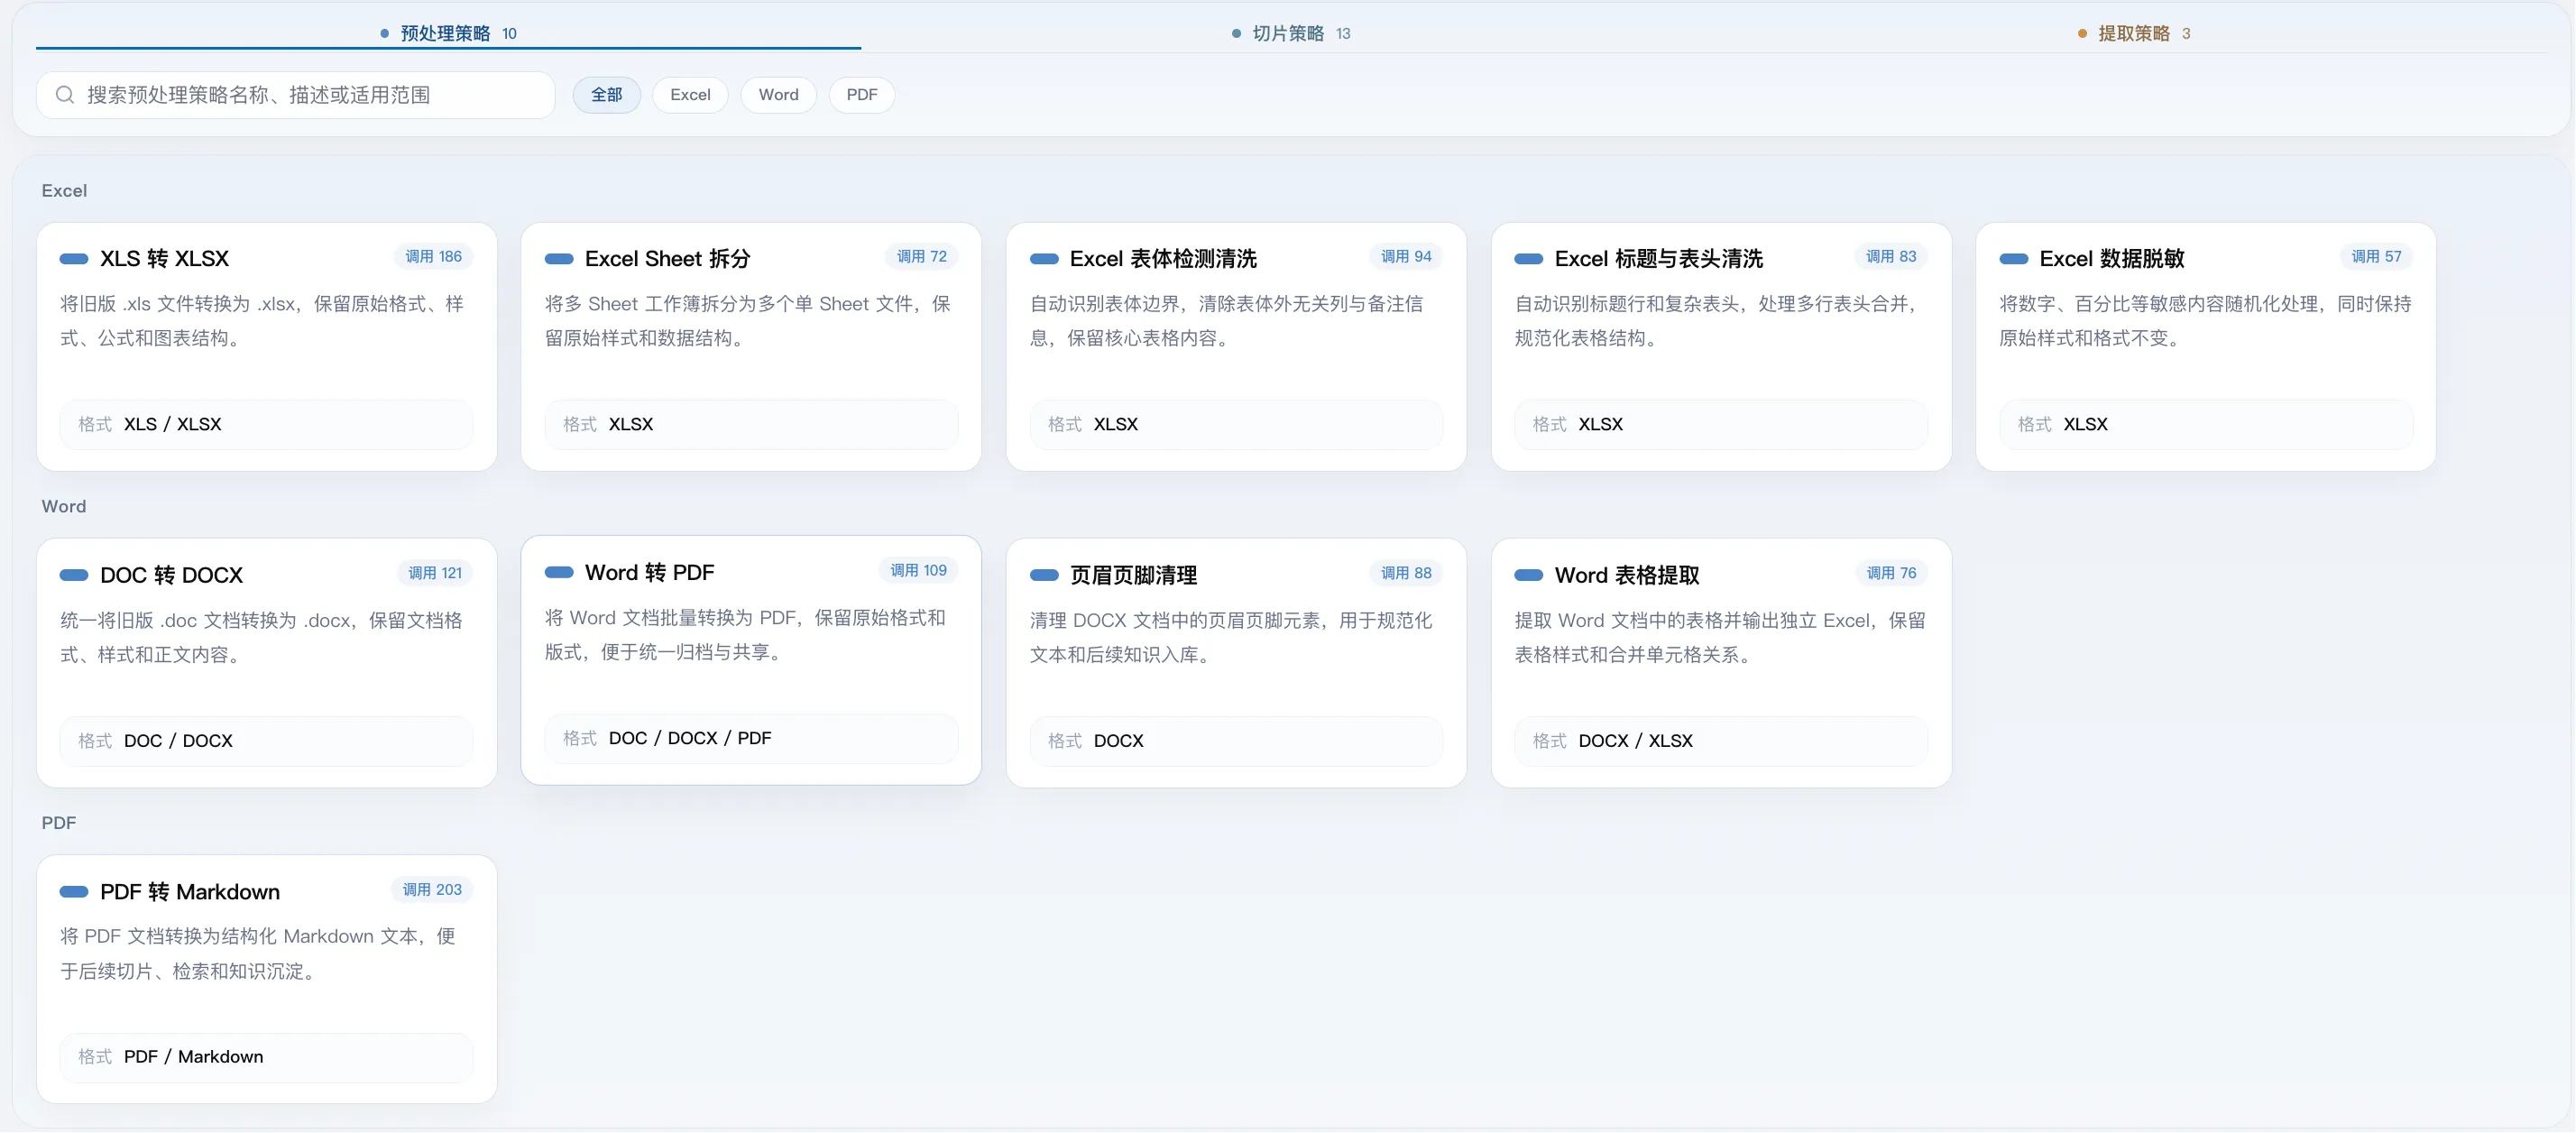Click blue pill icon beside DOC 转 DOCX
The image size is (2576, 1133).
74,575
